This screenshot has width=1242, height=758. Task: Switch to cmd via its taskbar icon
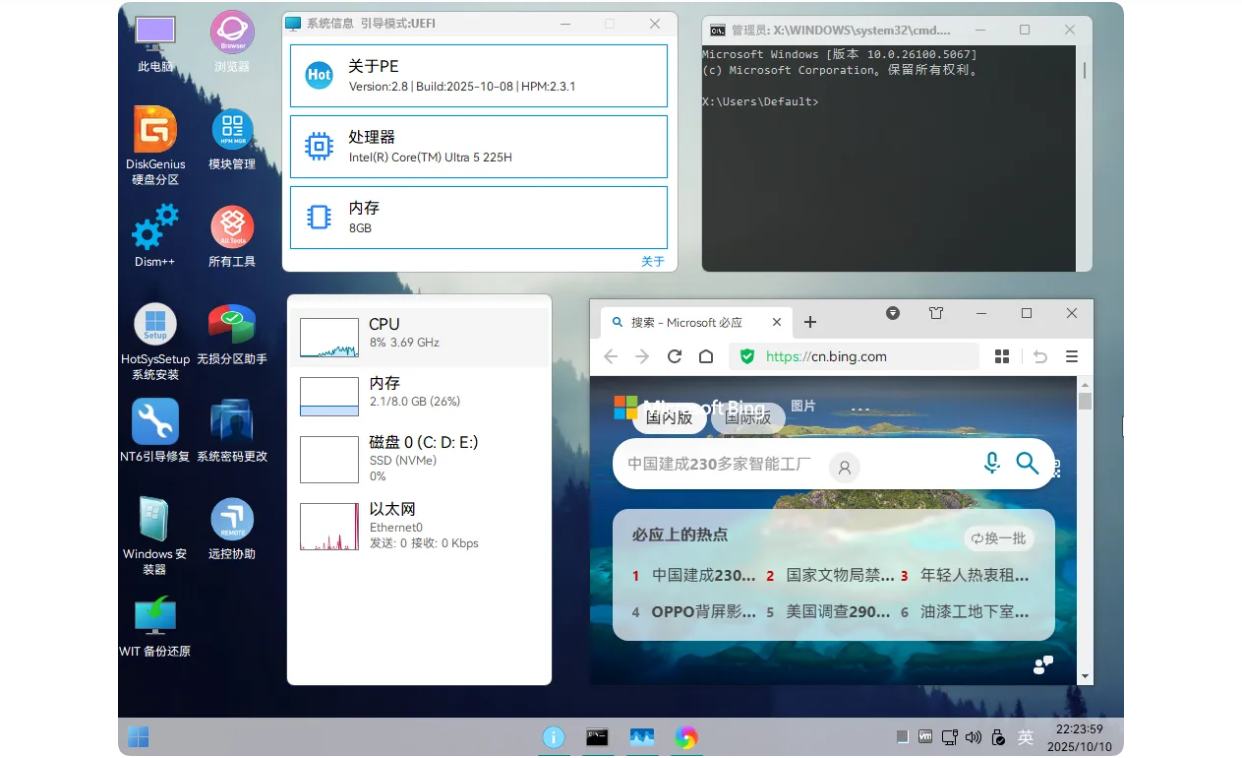[x=597, y=737]
